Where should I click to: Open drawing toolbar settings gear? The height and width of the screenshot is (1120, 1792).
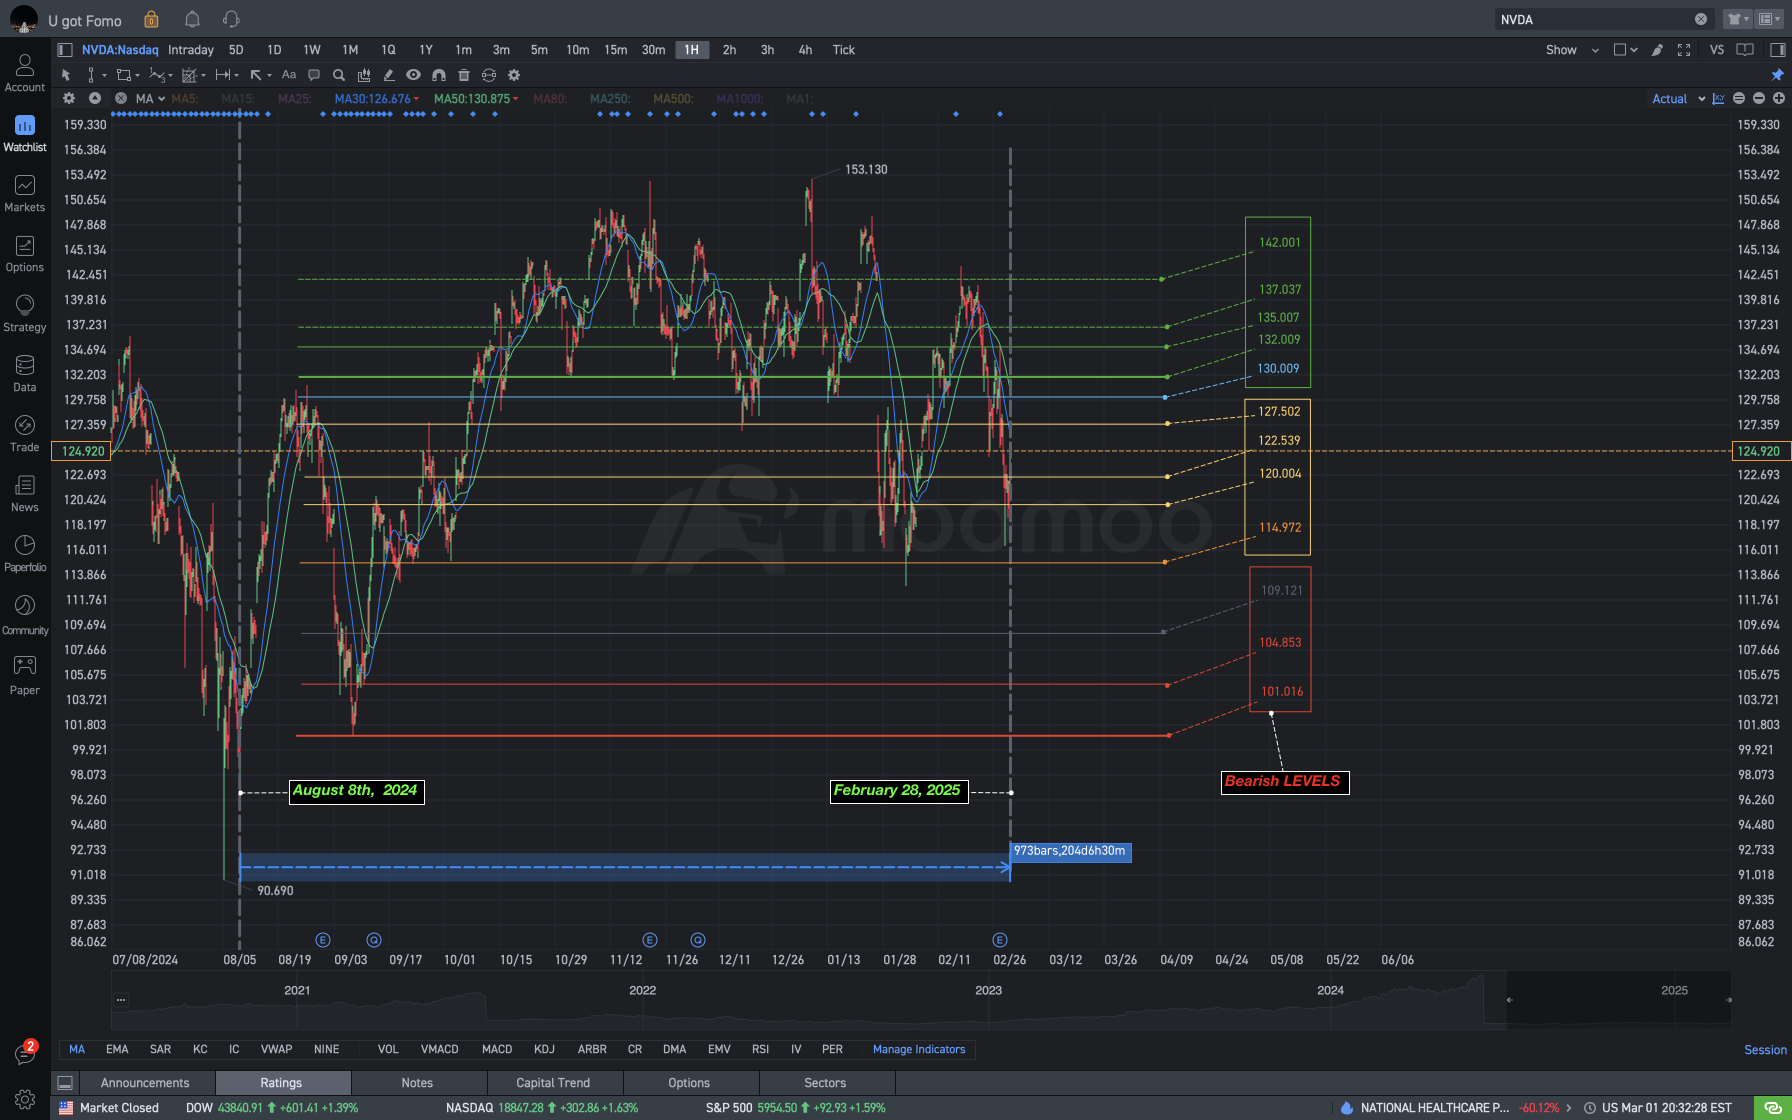coord(514,75)
